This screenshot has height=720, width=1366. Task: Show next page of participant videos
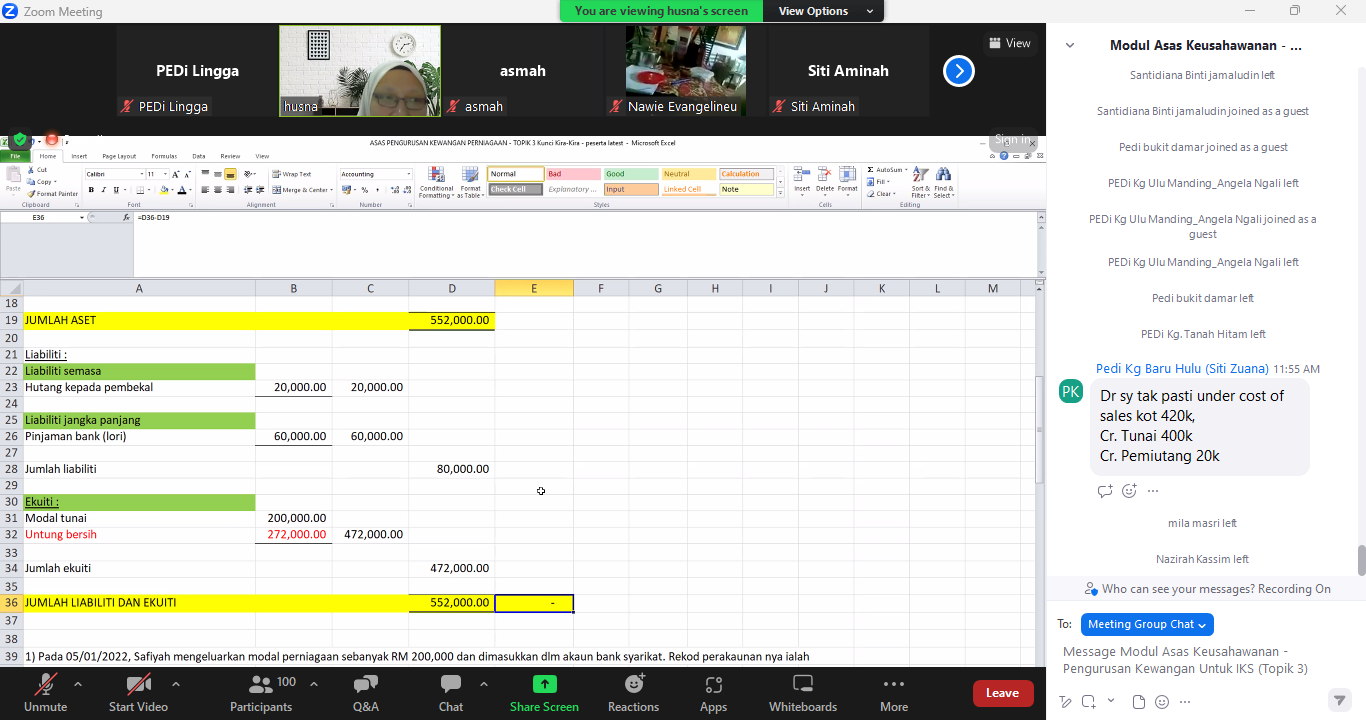point(958,71)
